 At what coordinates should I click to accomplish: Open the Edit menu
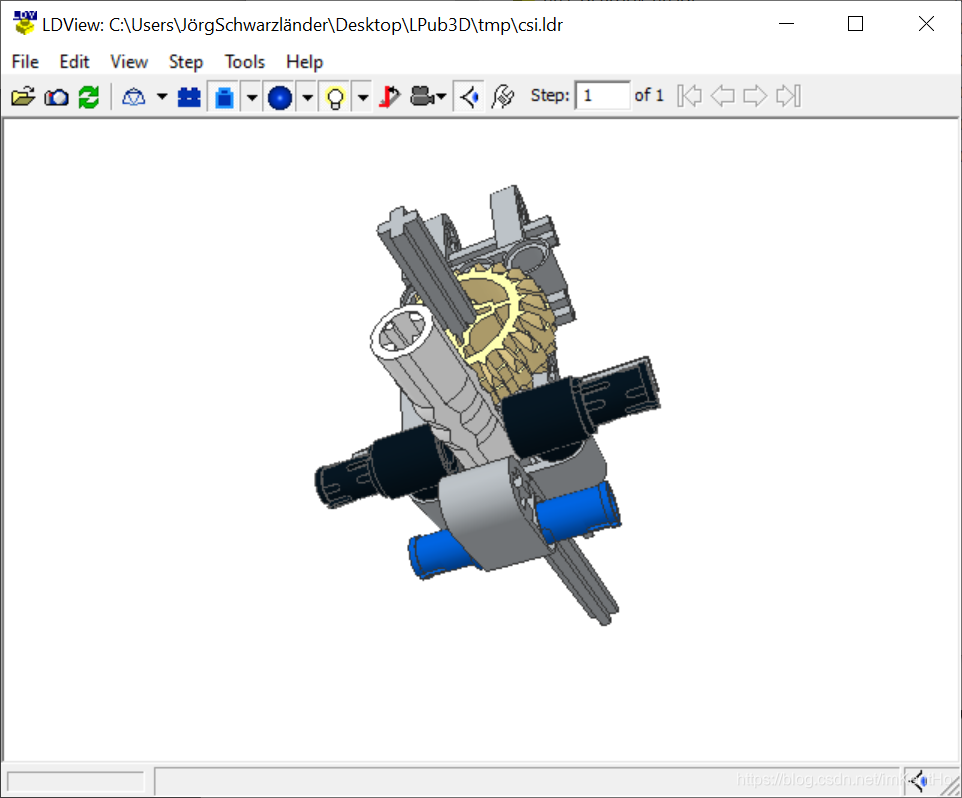point(74,62)
